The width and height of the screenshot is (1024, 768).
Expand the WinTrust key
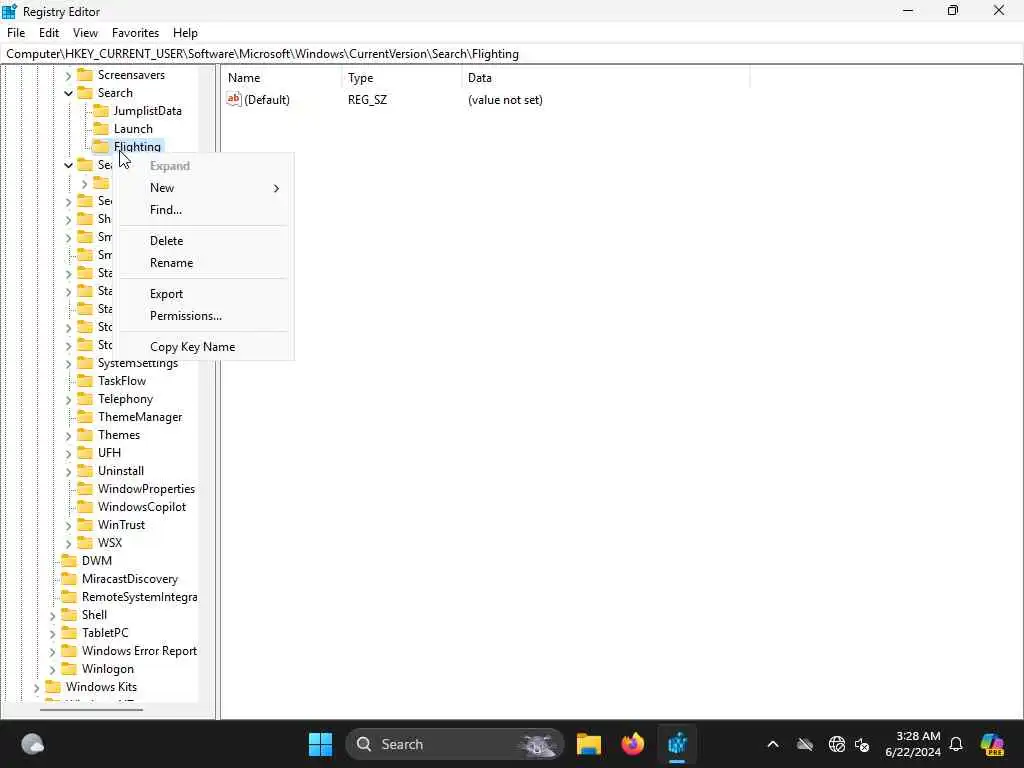69,525
